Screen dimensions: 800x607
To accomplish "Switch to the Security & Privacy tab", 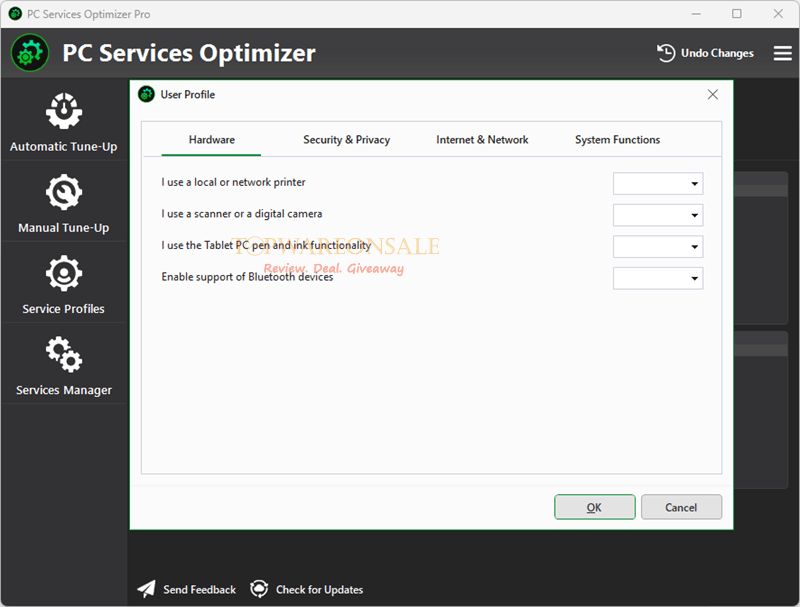I will click(346, 140).
